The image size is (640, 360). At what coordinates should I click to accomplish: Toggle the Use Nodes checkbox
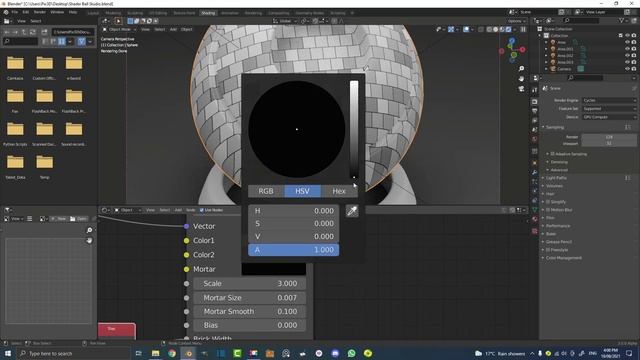tap(202, 210)
